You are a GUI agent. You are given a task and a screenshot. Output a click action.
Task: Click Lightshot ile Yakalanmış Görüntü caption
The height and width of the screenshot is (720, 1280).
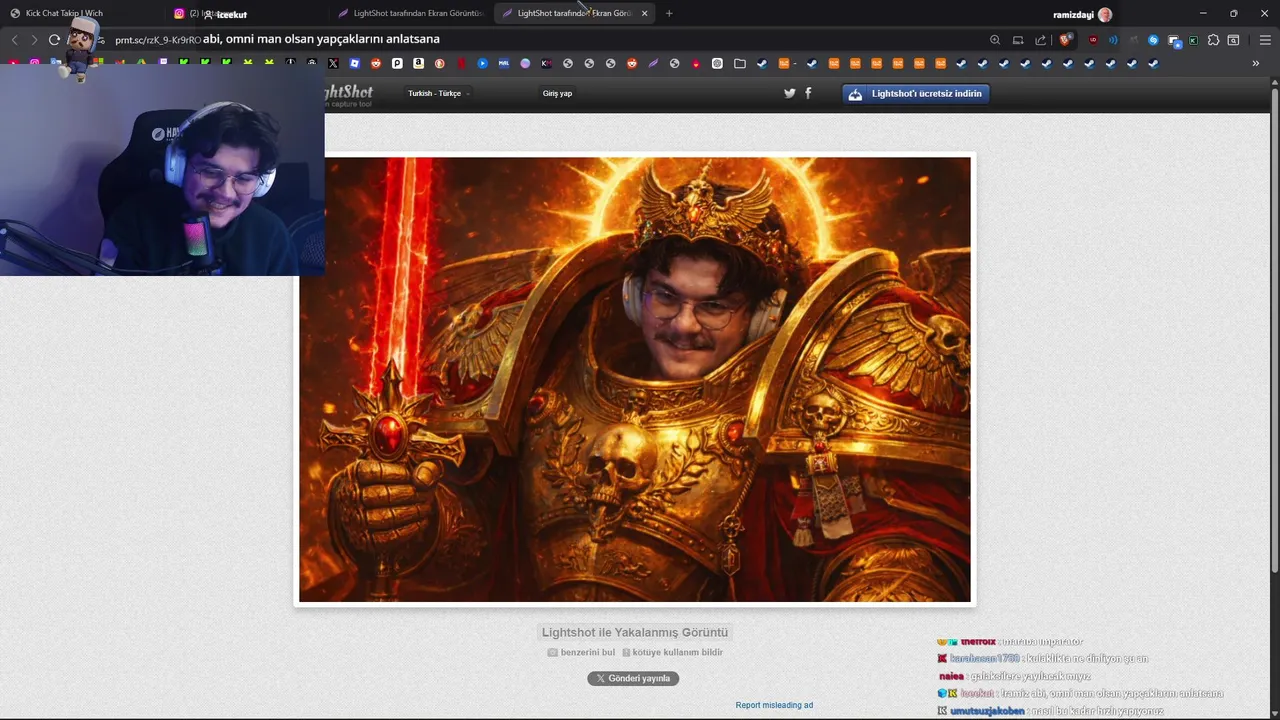[635, 632]
